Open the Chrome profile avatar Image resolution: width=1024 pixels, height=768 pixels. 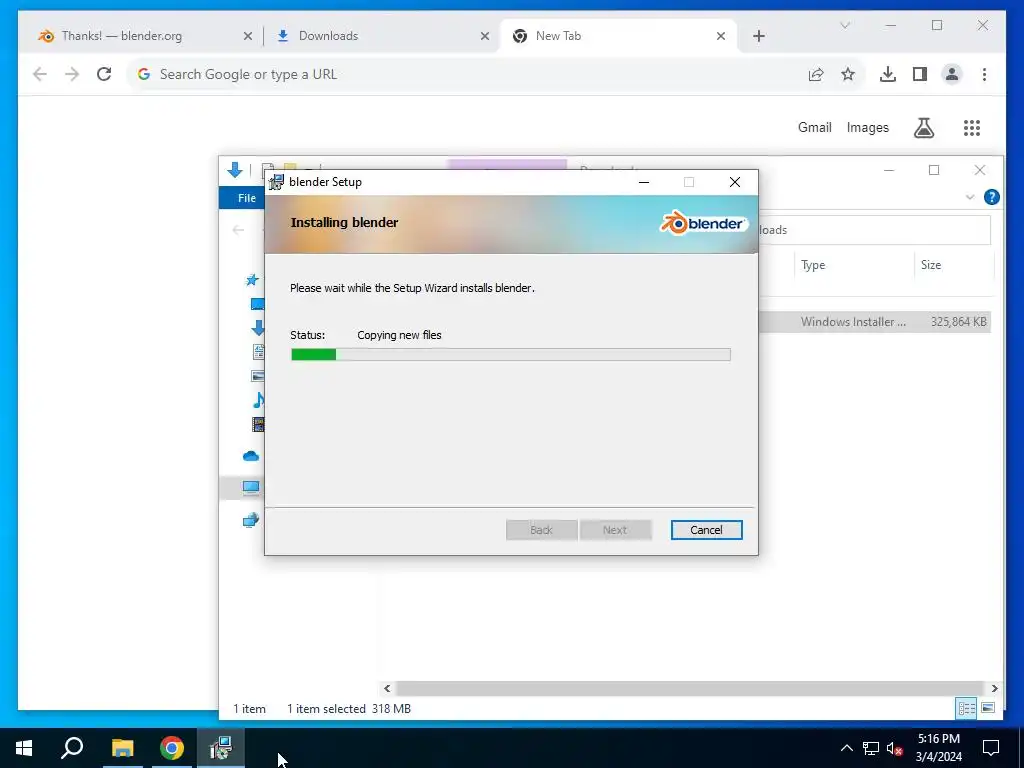pyautogui.click(x=952, y=74)
